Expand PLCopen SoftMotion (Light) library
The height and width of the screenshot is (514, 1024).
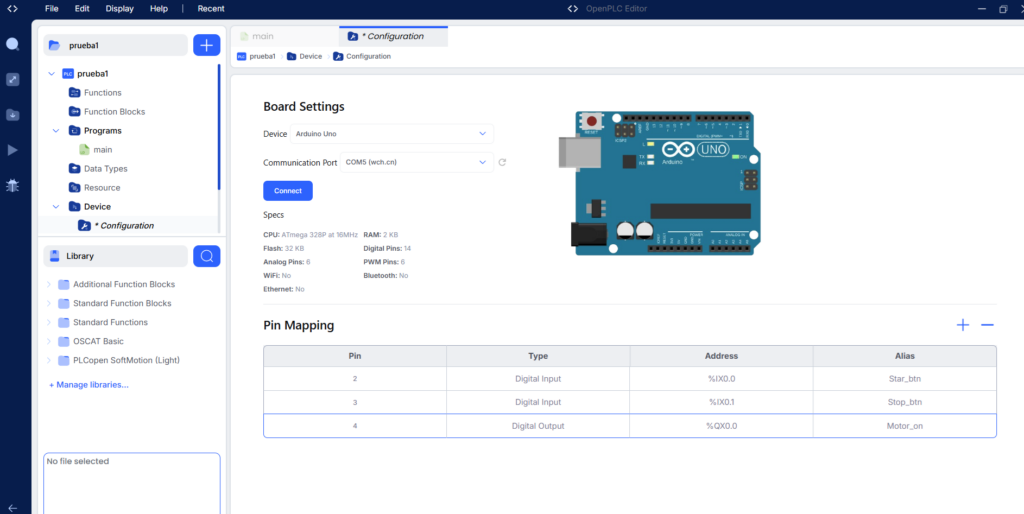(x=48, y=361)
